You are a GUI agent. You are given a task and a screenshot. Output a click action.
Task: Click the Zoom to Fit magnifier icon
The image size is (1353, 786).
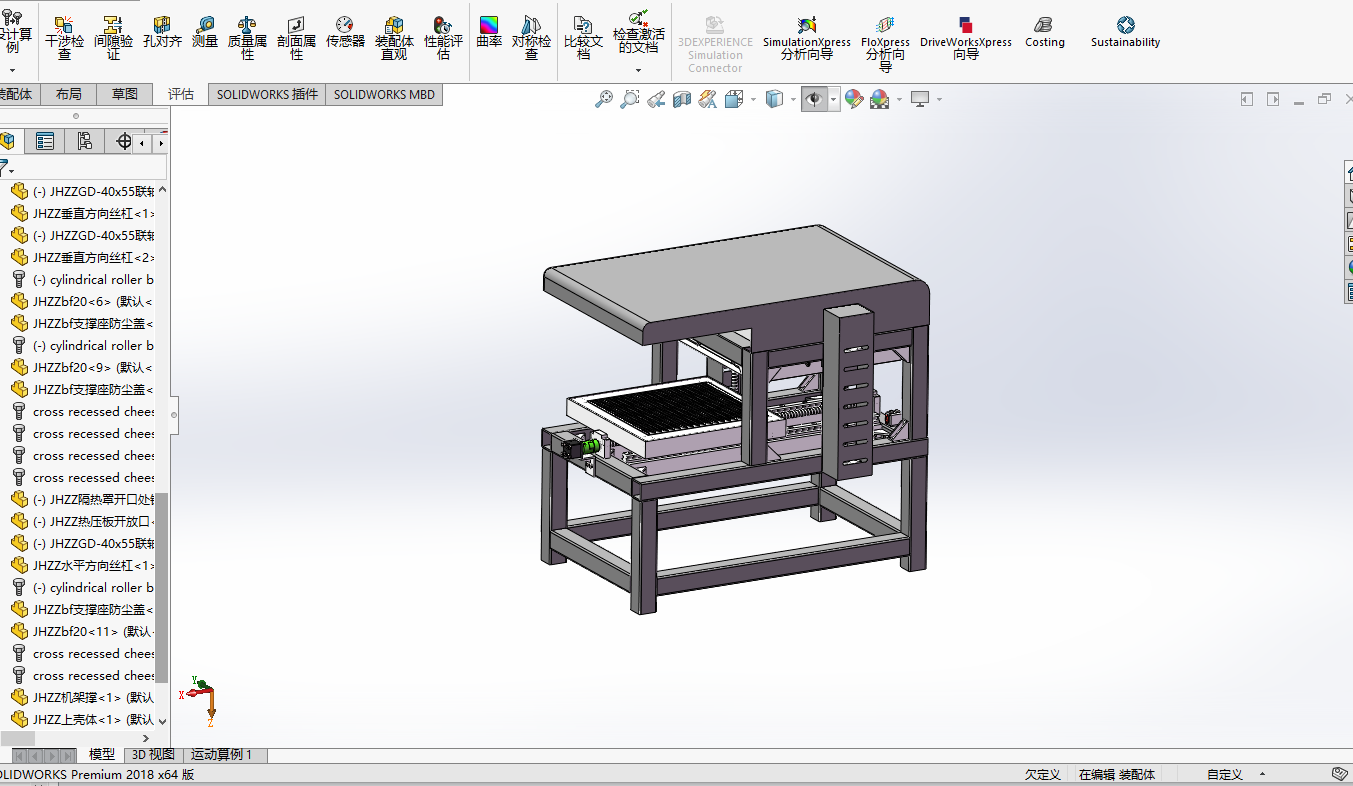[x=603, y=99]
